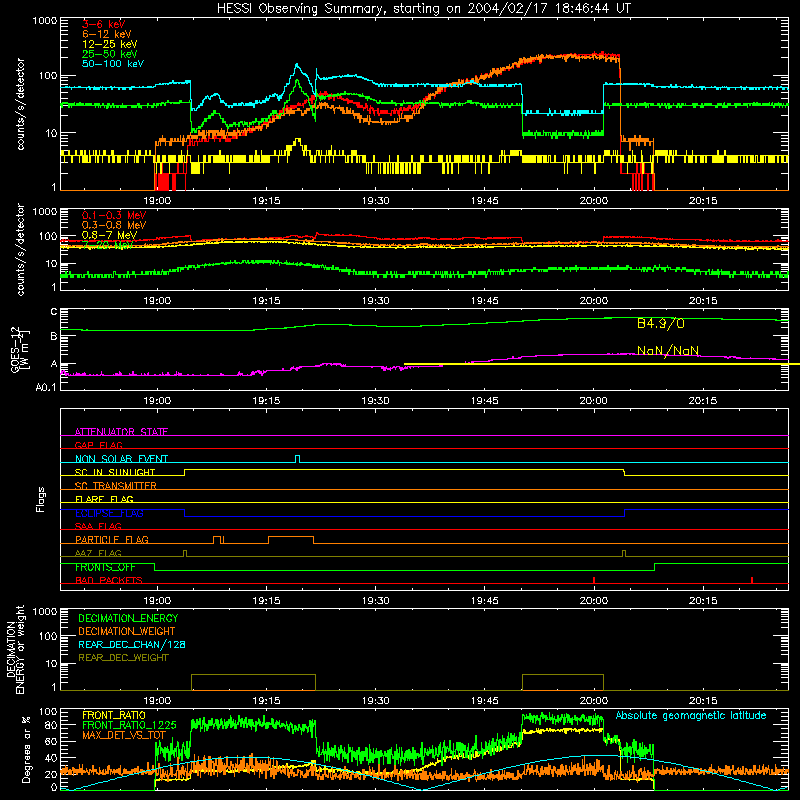Viewport: 800px width, 800px height.
Task: Select the ATTENUATOR_STATE flag label
Action: click(121, 432)
